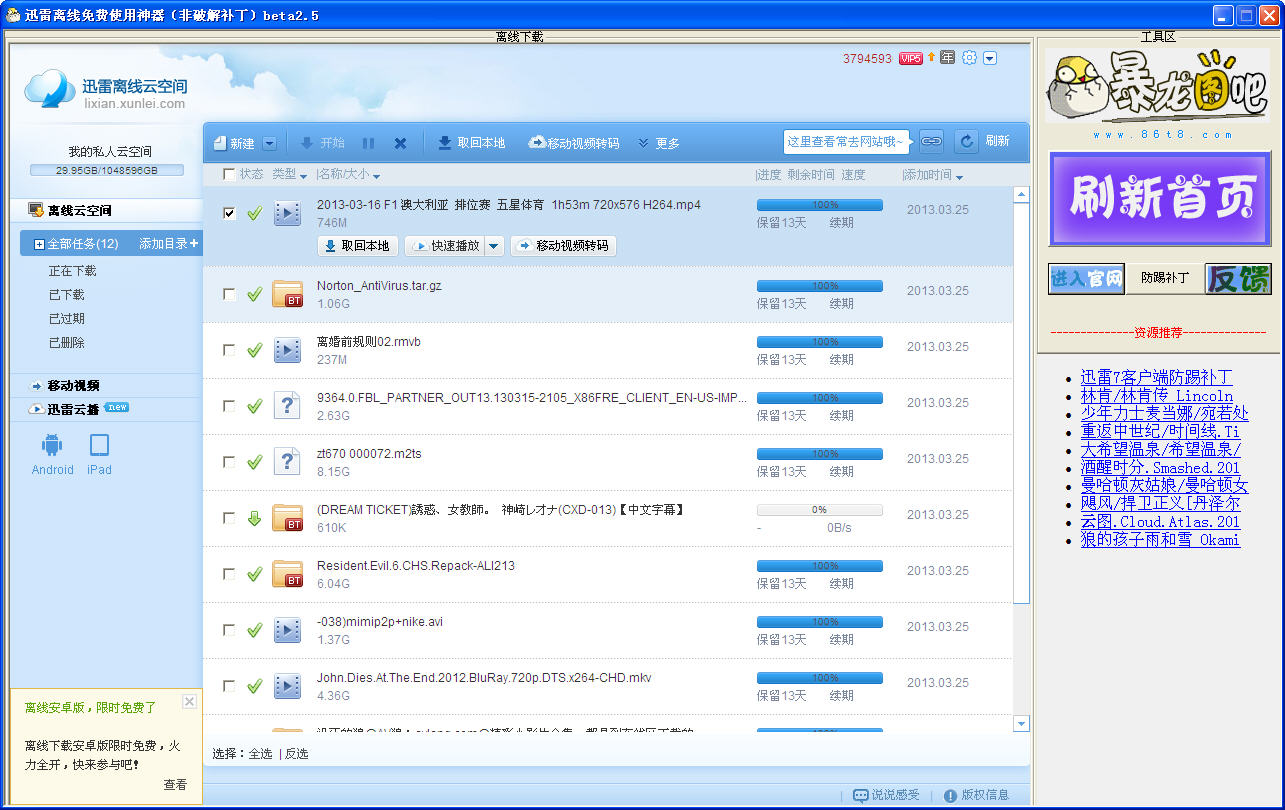The image size is (1285, 810).
Task: Click 快速播放 quick play button
Action: [444, 246]
